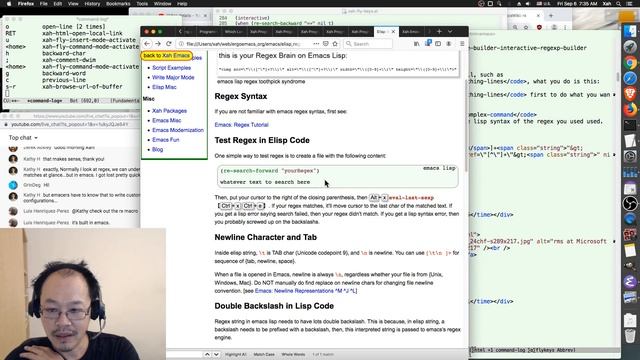Open OBS Studio from the dock

coord(630,203)
